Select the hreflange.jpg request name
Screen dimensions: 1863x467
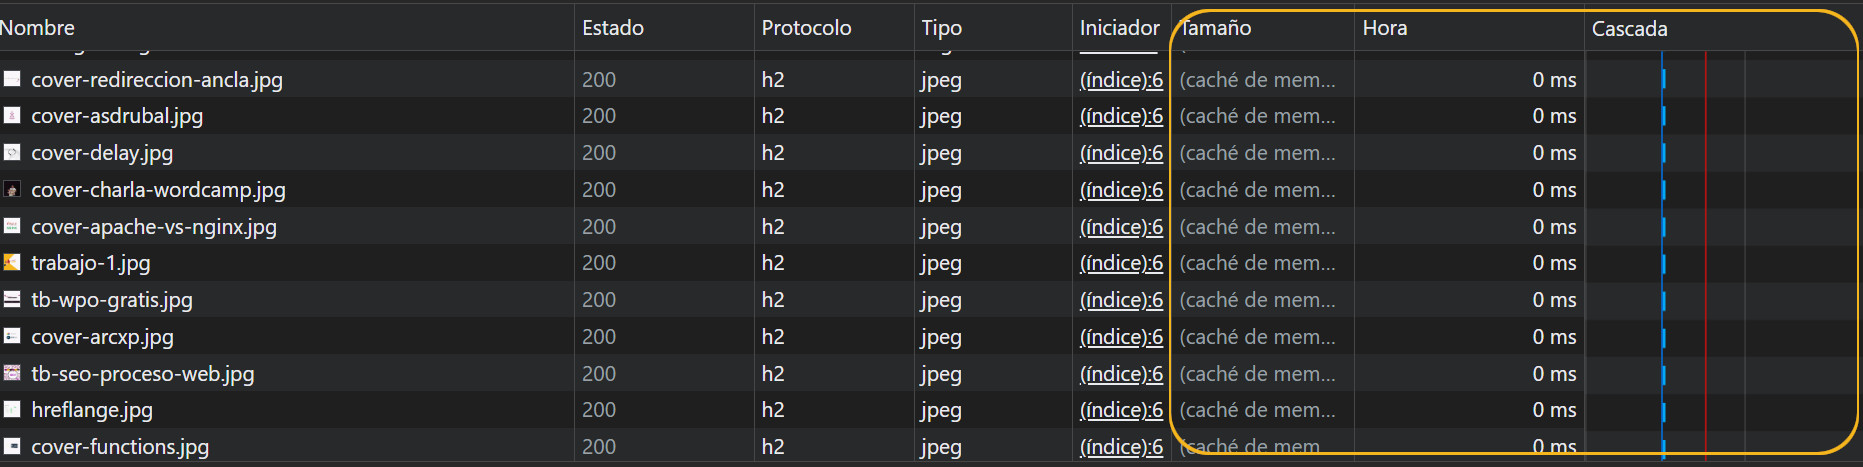92,410
